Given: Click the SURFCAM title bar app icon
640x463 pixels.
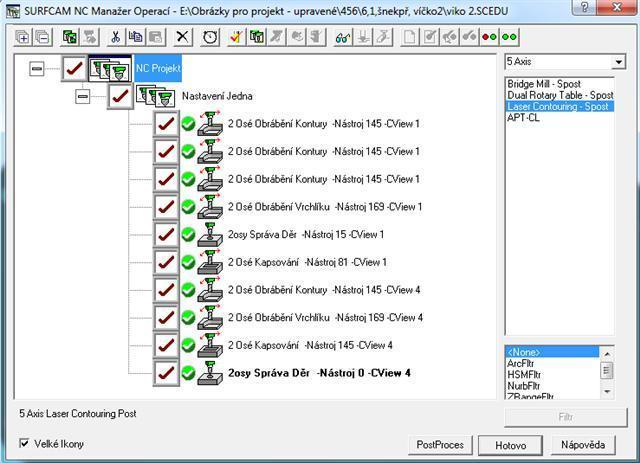Looking at the screenshot, I should point(13,11).
